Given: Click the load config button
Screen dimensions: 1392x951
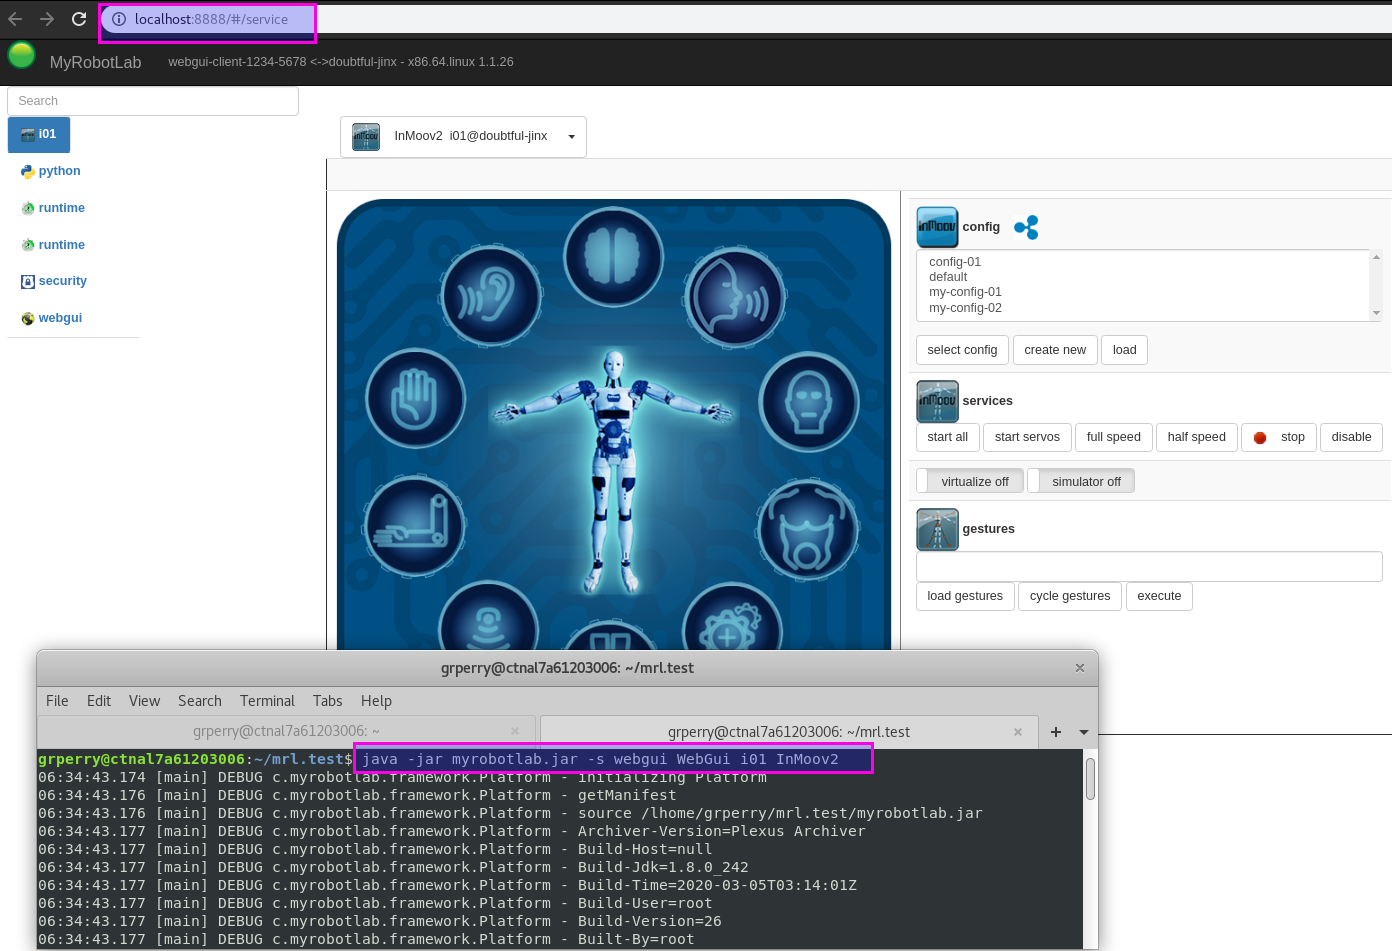Looking at the screenshot, I should pos(1124,350).
